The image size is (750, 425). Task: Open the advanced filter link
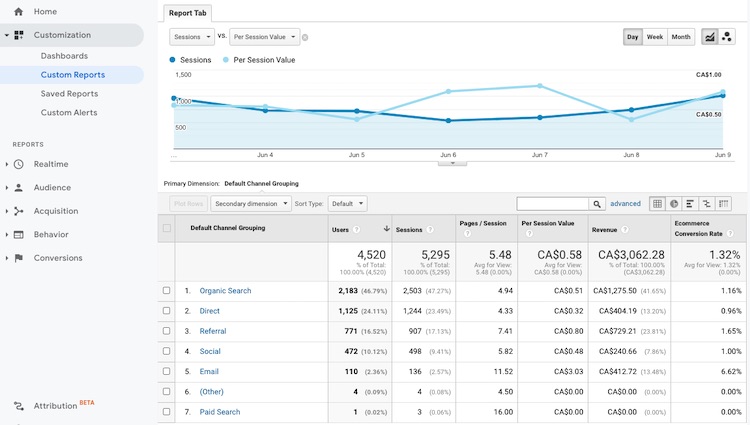pos(625,204)
